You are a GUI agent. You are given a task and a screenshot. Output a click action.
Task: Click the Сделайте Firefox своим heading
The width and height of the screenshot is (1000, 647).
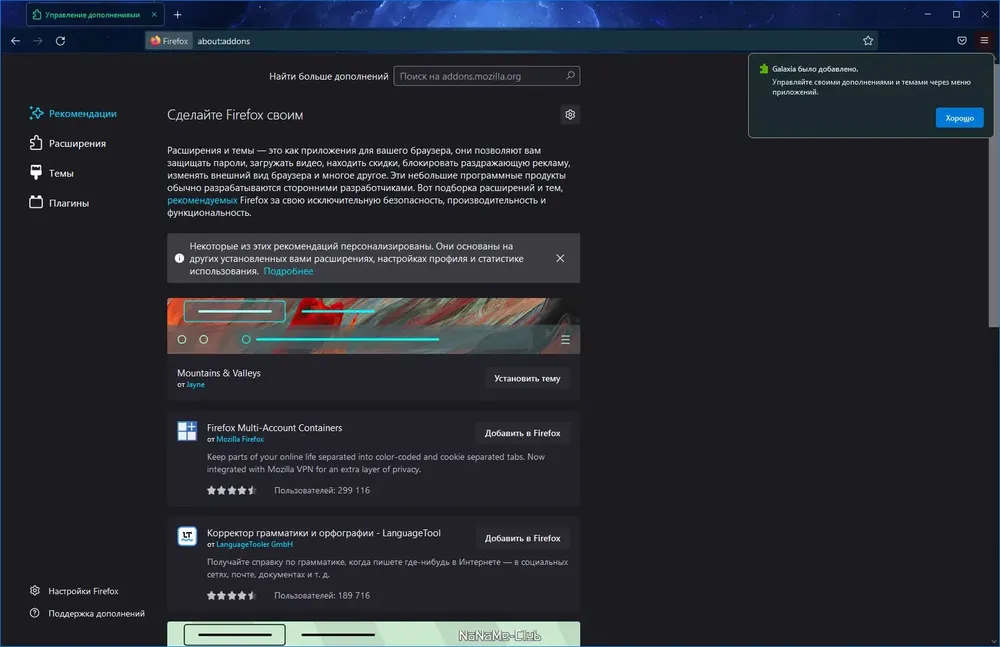(x=235, y=115)
